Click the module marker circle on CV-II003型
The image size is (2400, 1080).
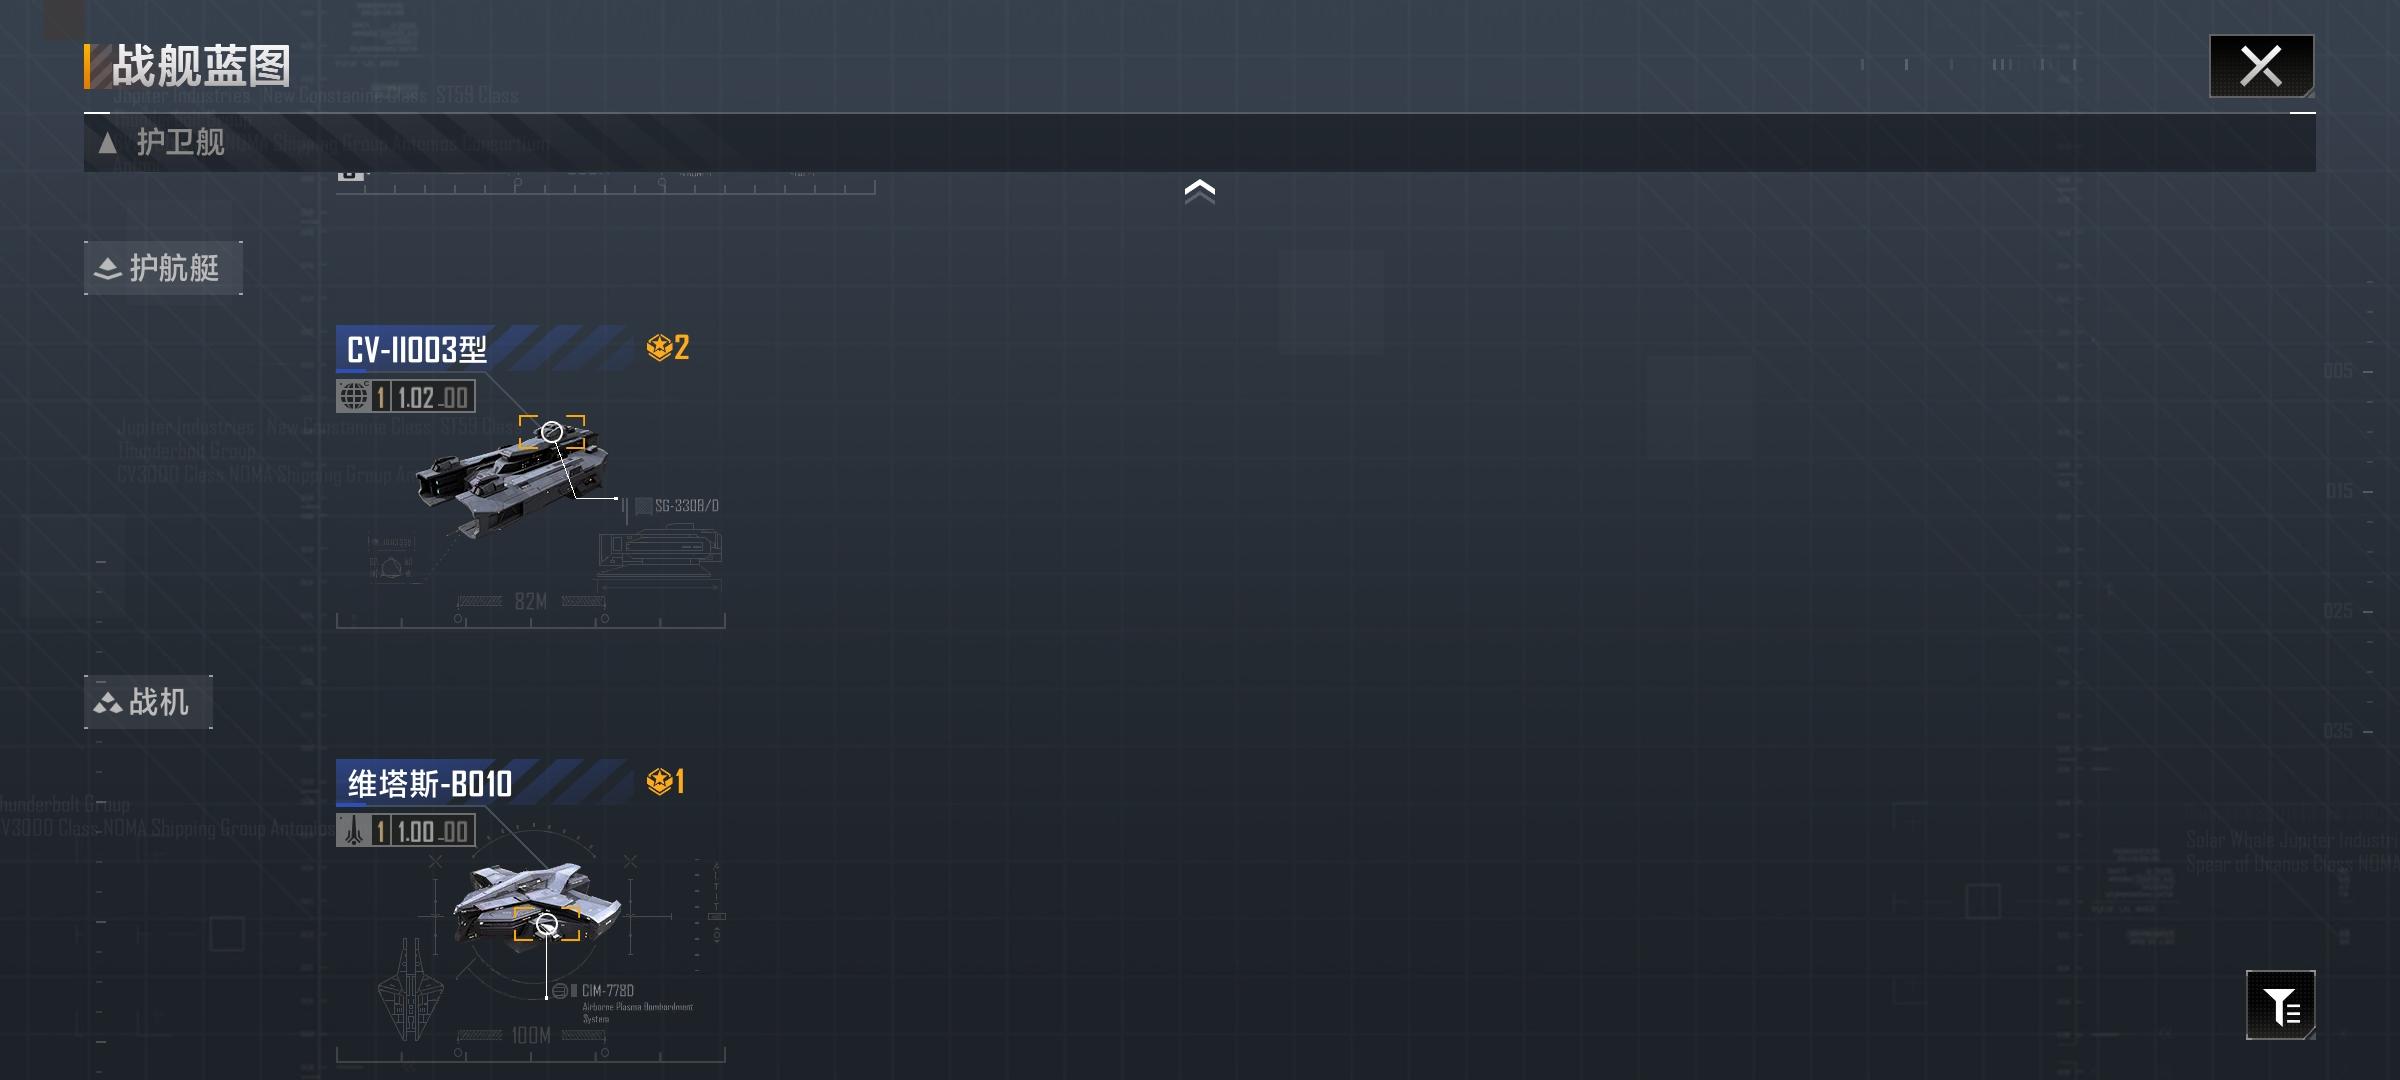click(552, 432)
